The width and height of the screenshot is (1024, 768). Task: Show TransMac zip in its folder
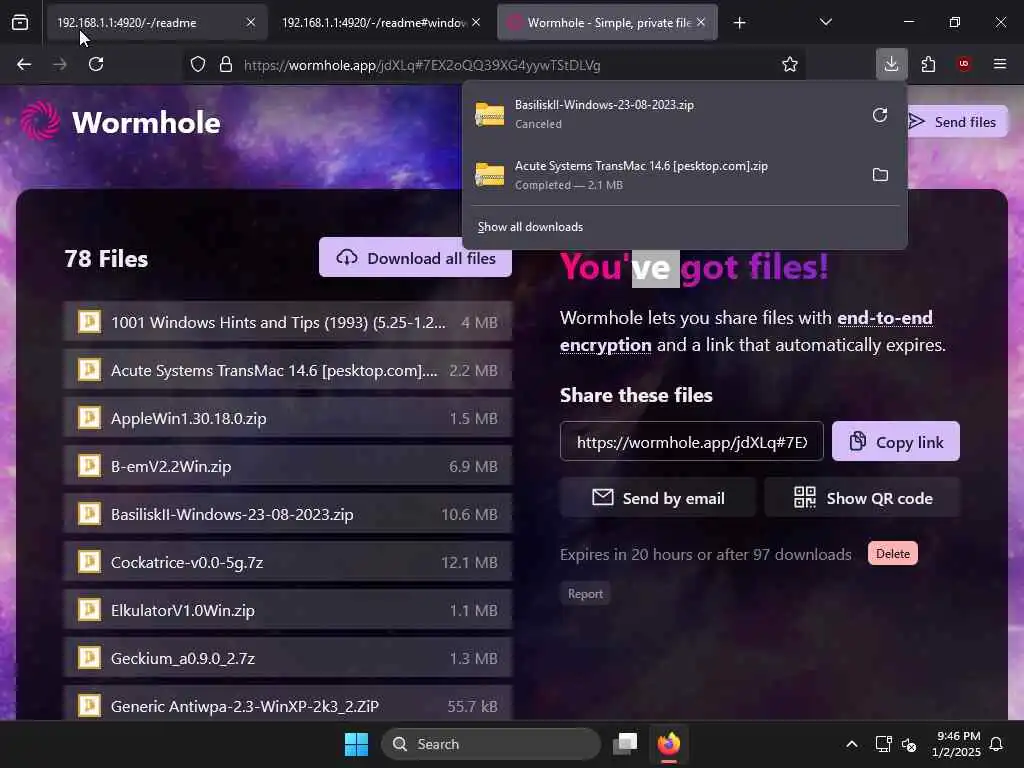click(880, 175)
